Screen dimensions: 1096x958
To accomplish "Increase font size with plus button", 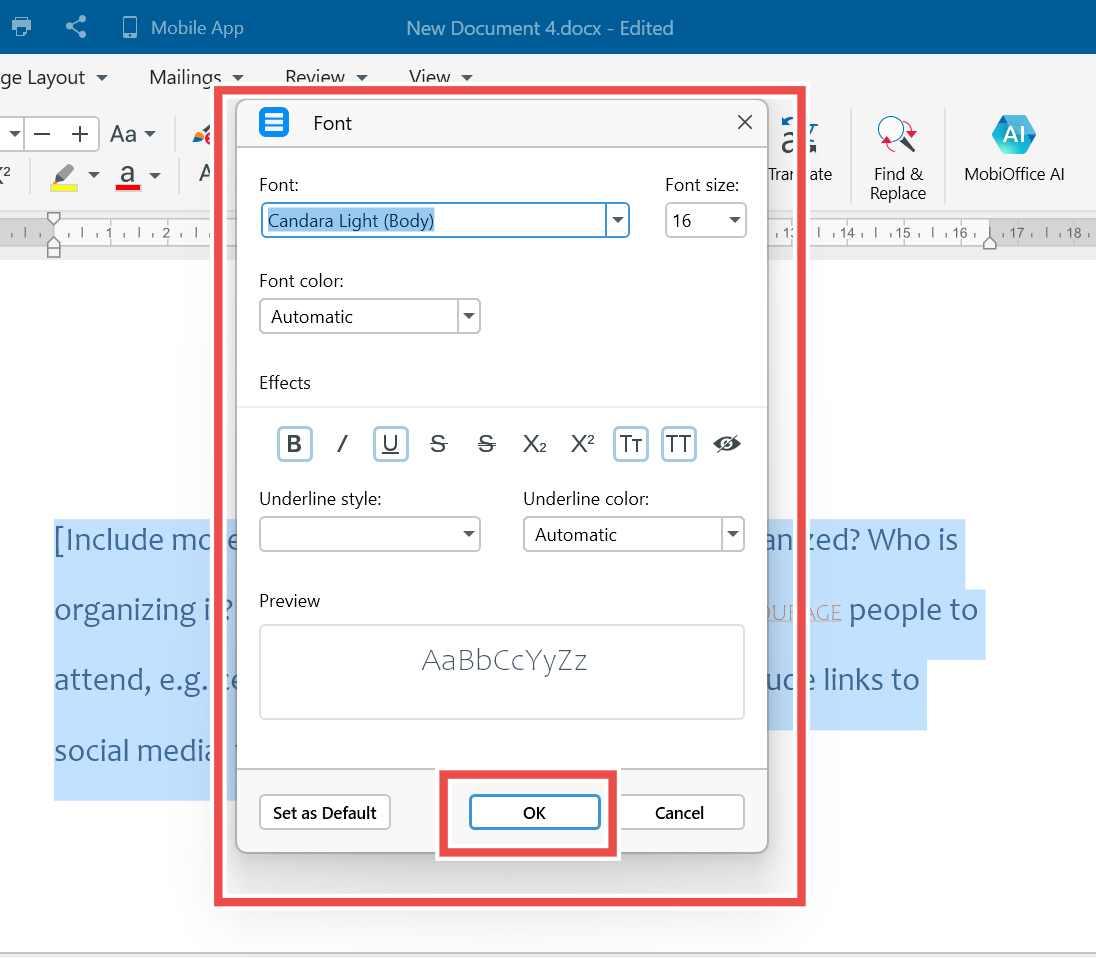I will [x=80, y=133].
